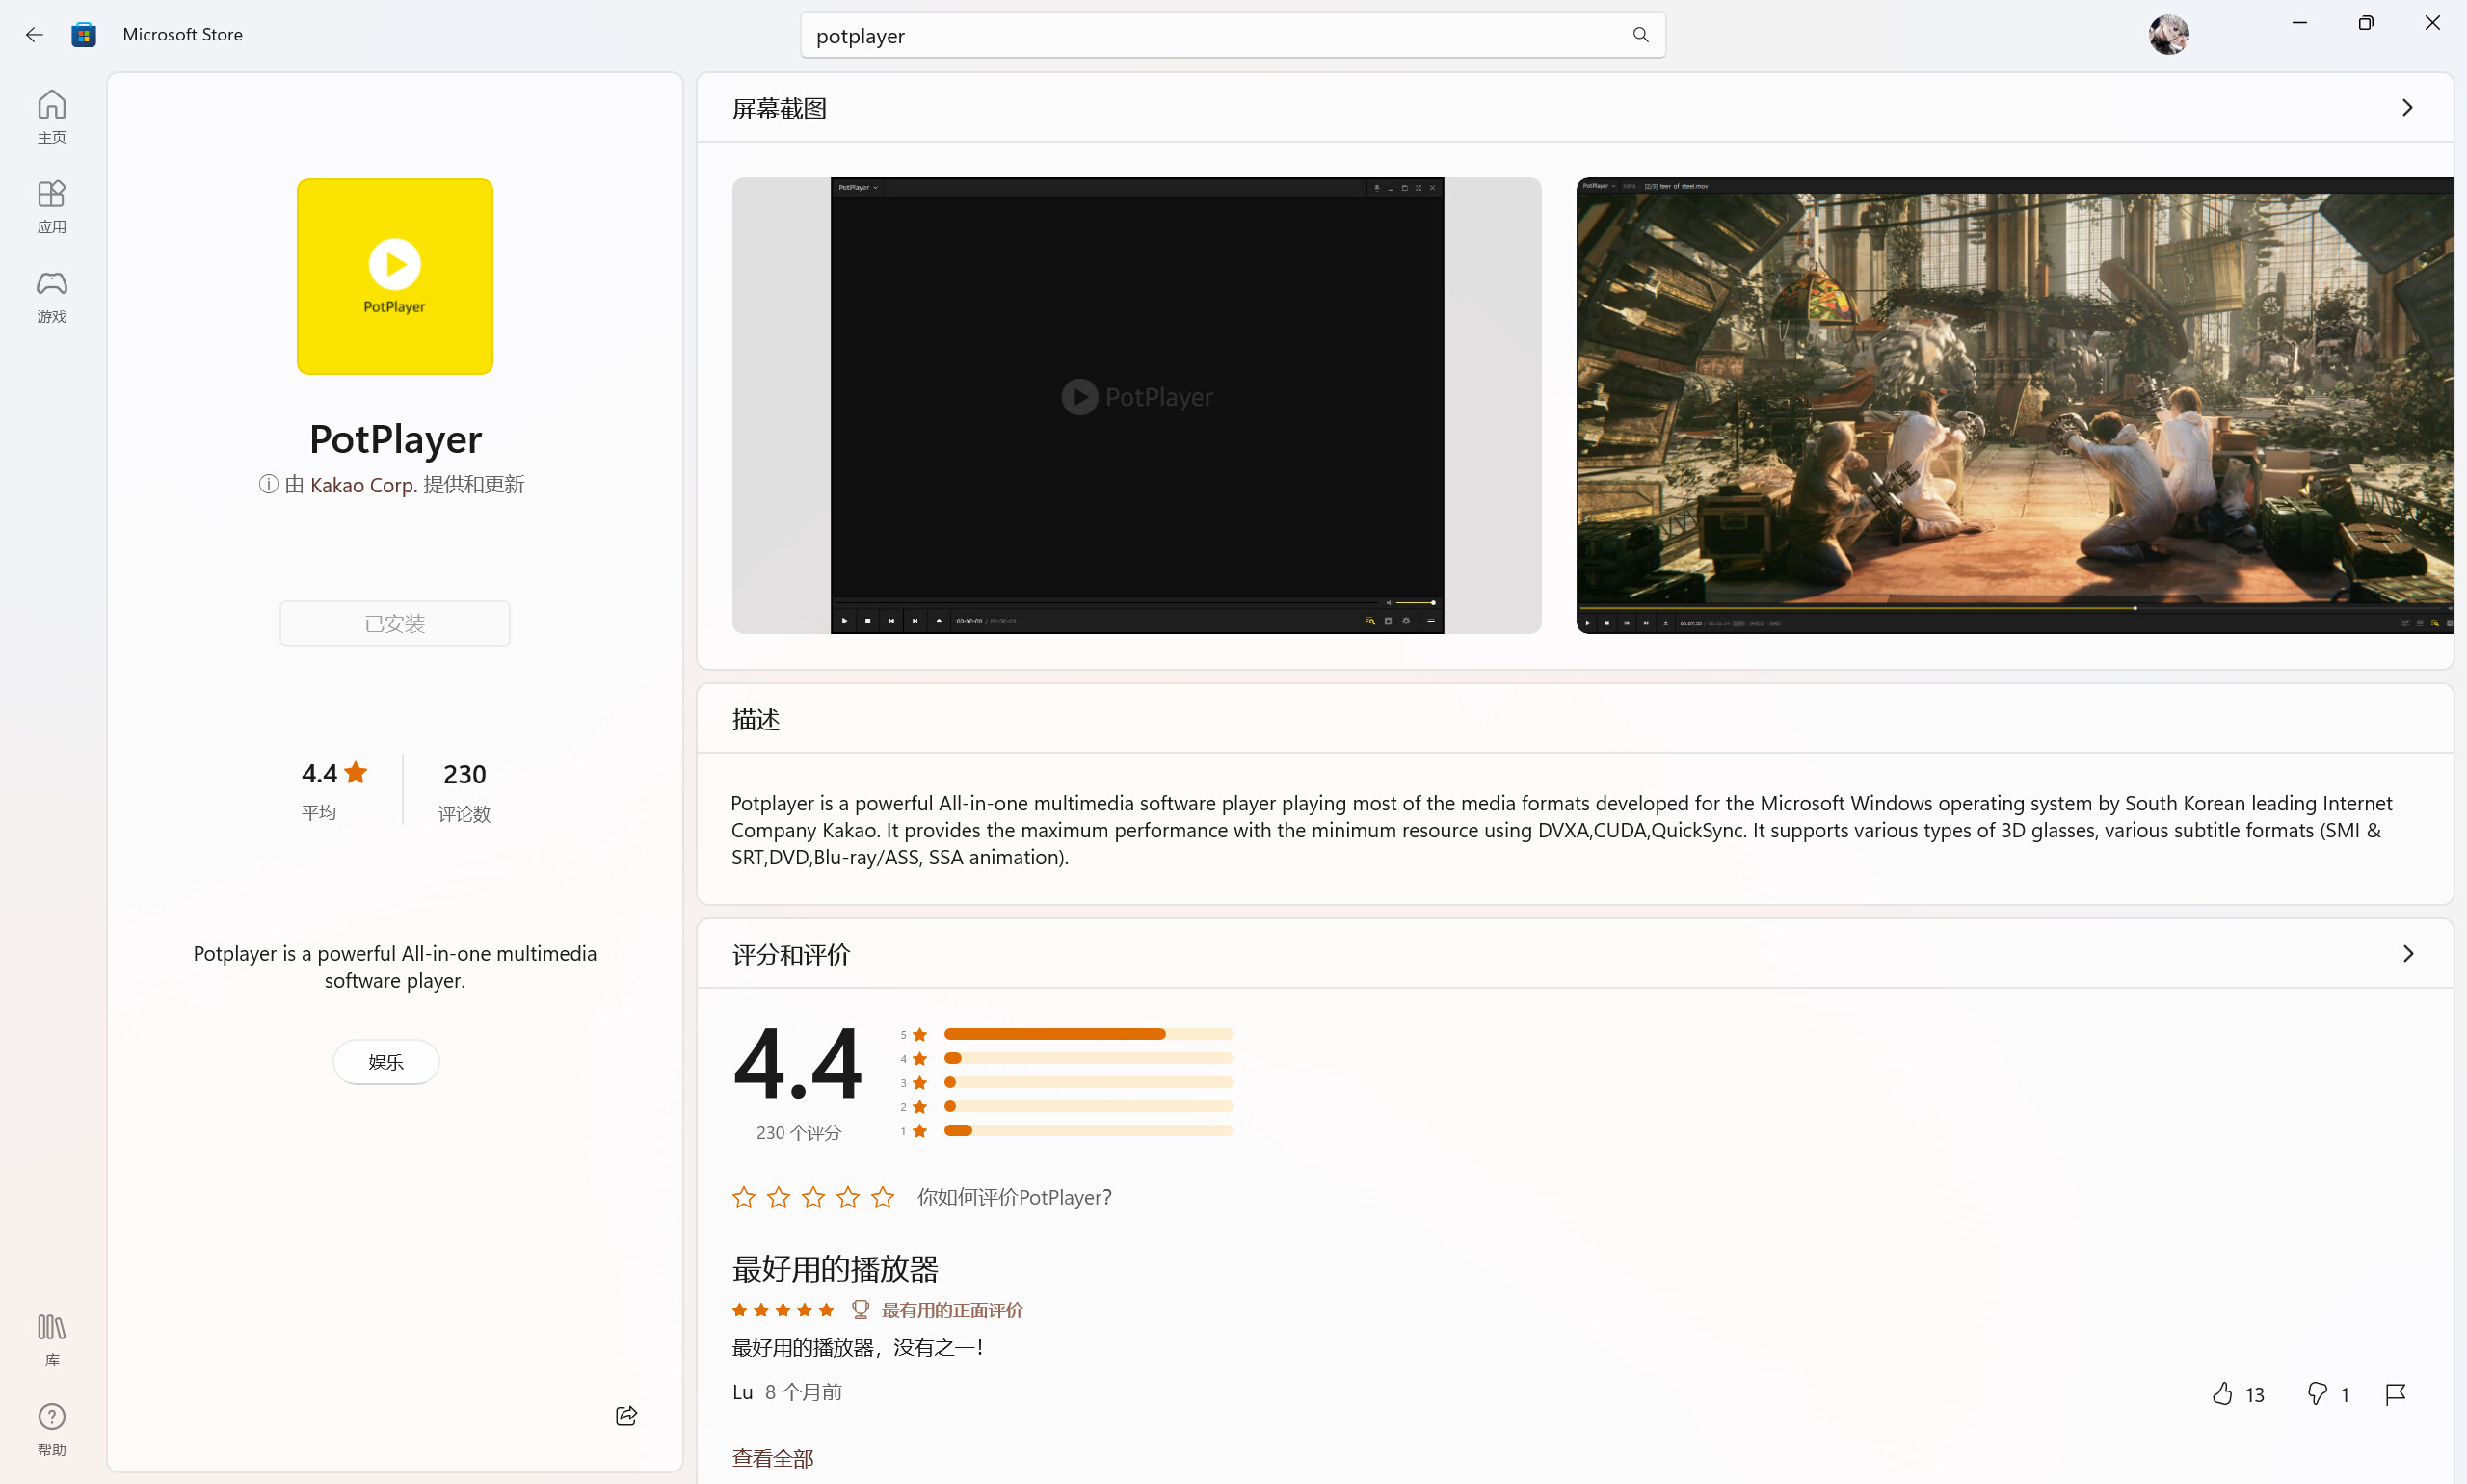Click the 230 reviews count (评论数)
2467x1484 pixels.
click(x=464, y=791)
